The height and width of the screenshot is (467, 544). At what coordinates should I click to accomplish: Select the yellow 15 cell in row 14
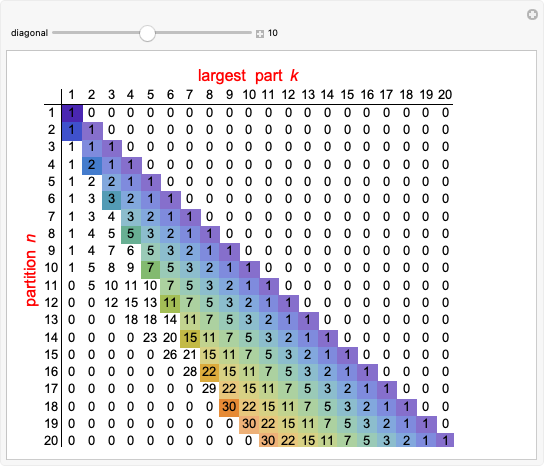(x=190, y=338)
